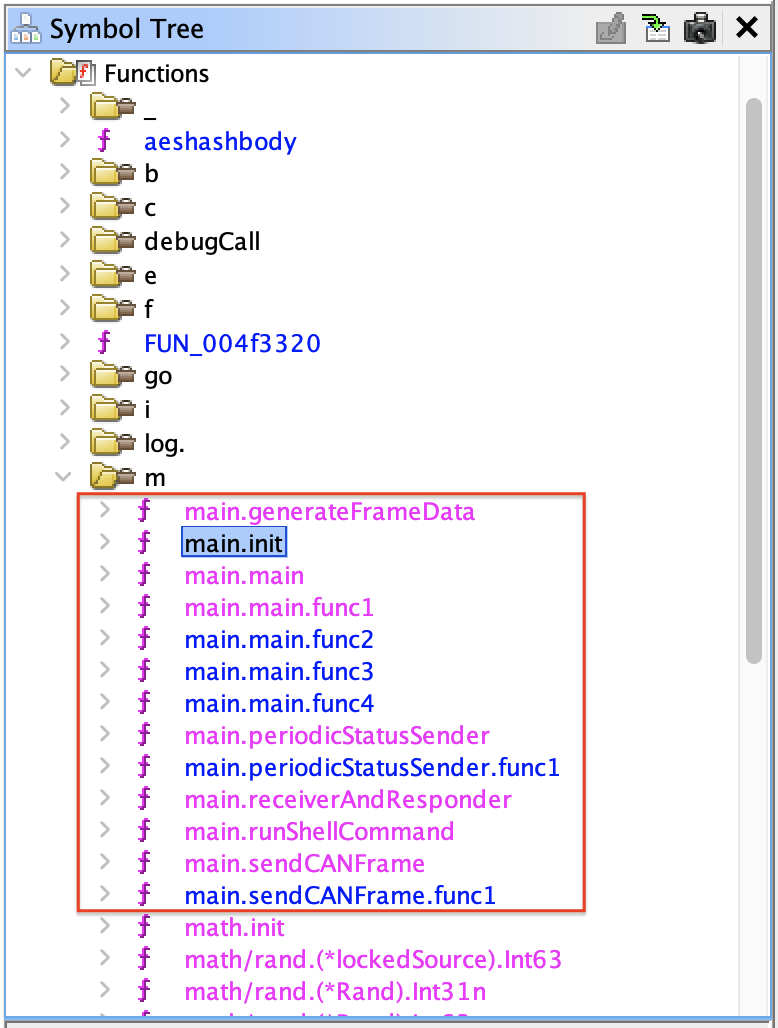Click the main.main.func2 function icon
Viewport: 778px width, 1028px height.
(x=145, y=638)
